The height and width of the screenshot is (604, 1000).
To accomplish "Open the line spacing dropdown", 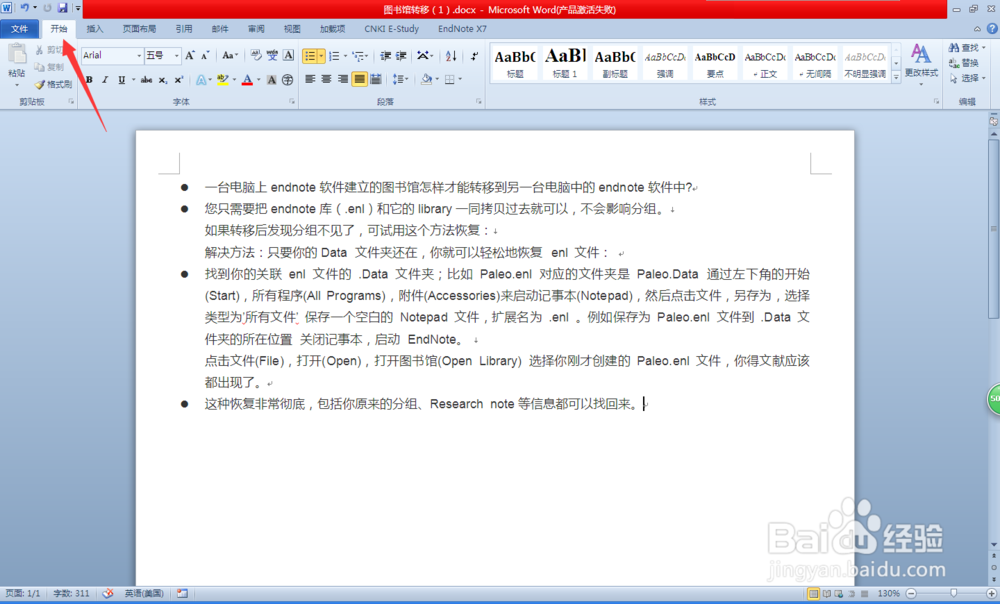I will coord(400,79).
